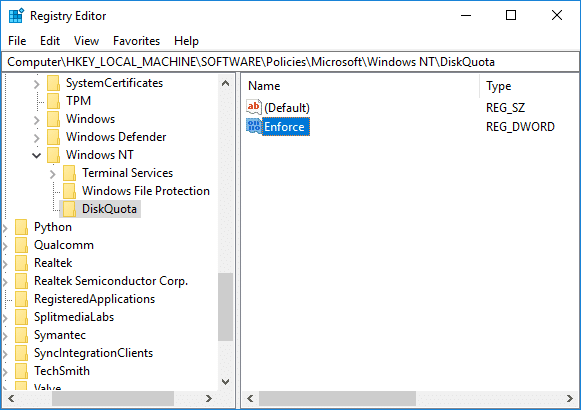Select the DiskQuota folder icon

(69, 209)
